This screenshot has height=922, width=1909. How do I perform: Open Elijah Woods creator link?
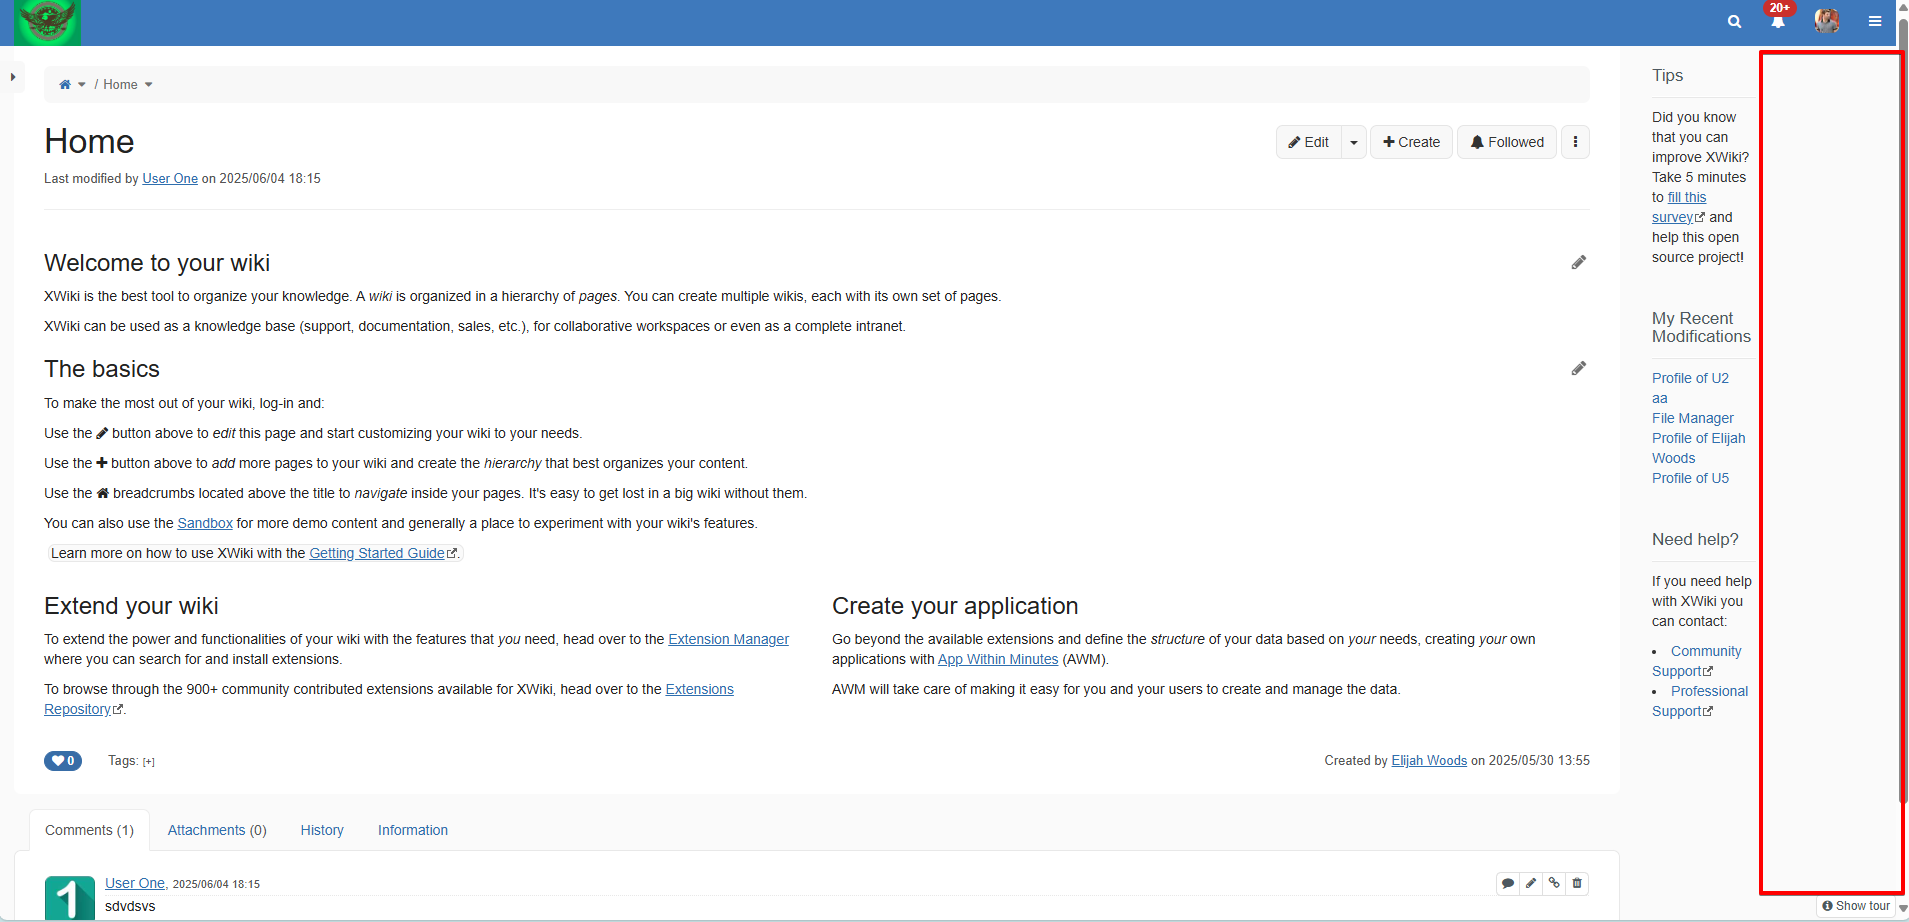click(x=1429, y=761)
